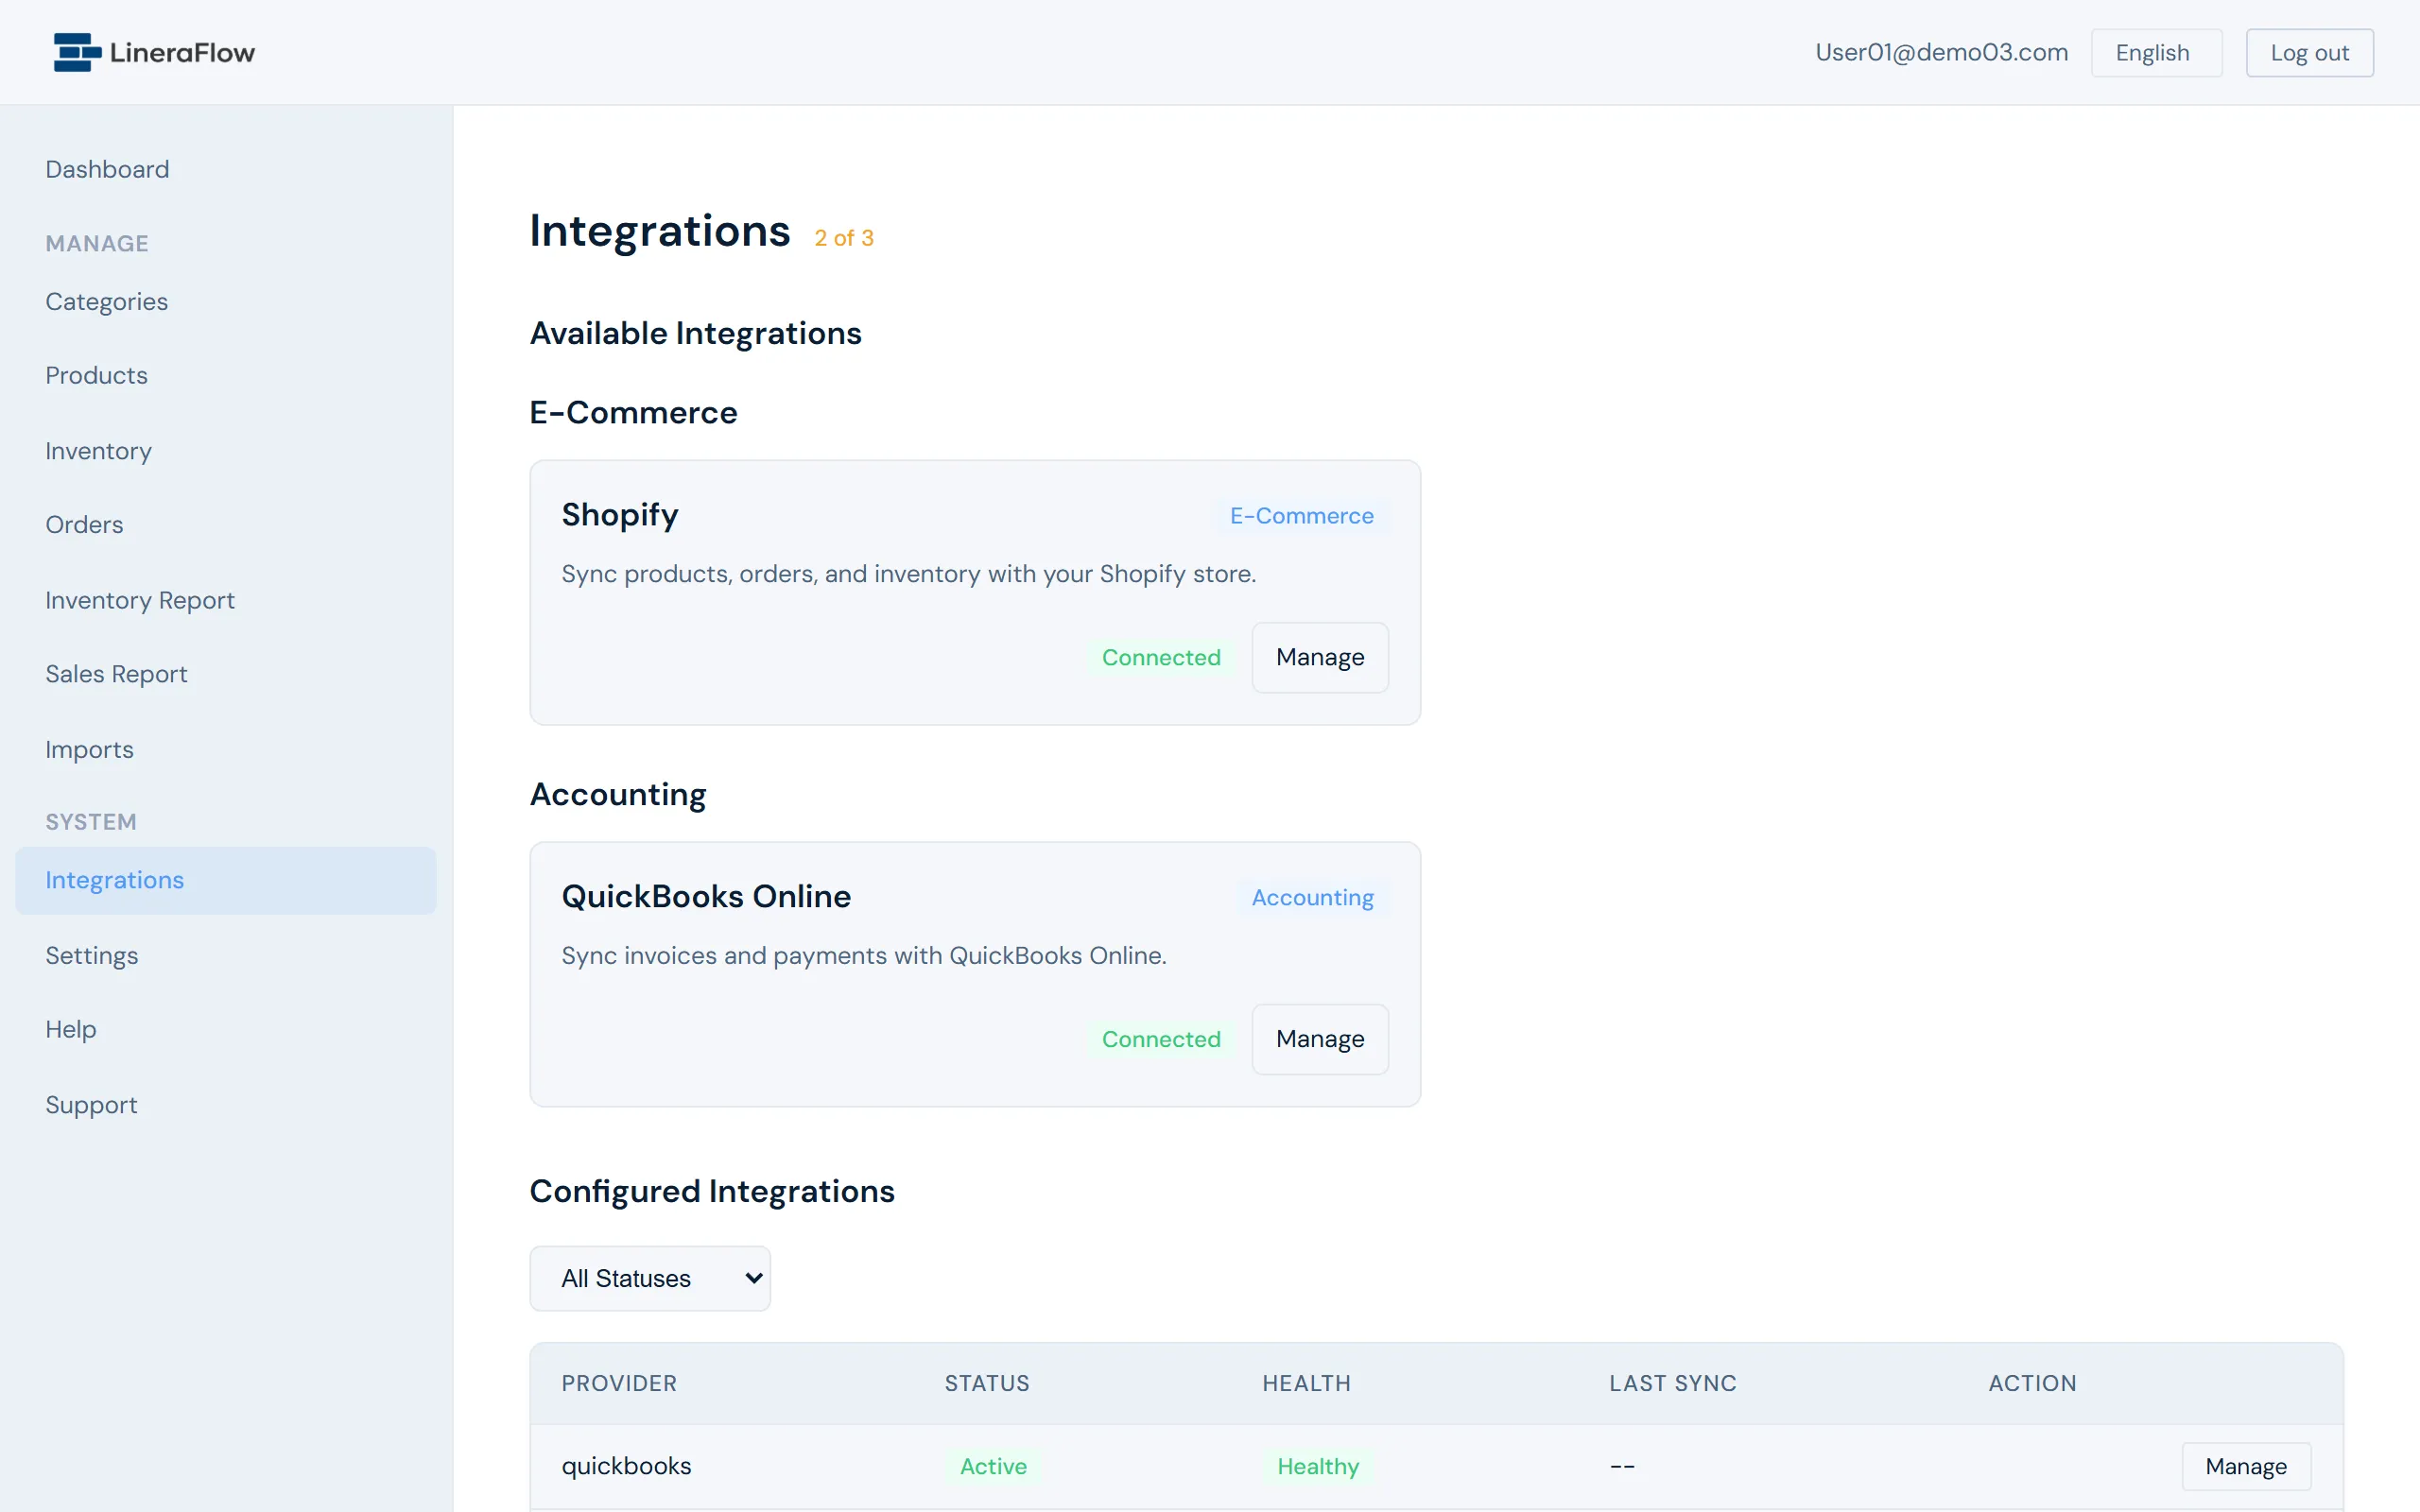View the Inventory Report
The height and width of the screenshot is (1512, 2420).
[140, 600]
